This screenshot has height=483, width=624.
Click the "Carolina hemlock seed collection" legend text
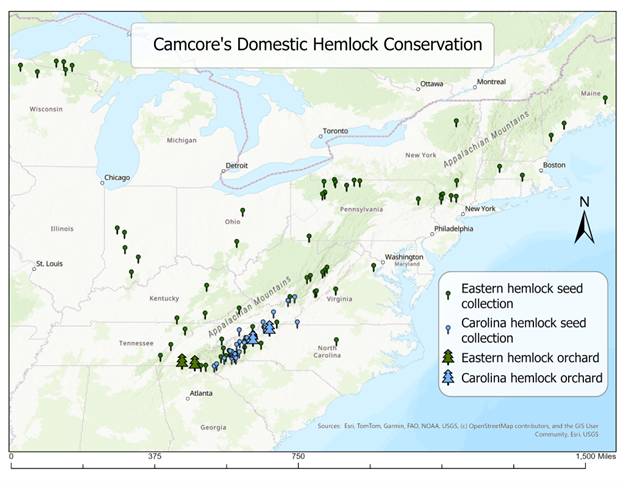(x=523, y=330)
